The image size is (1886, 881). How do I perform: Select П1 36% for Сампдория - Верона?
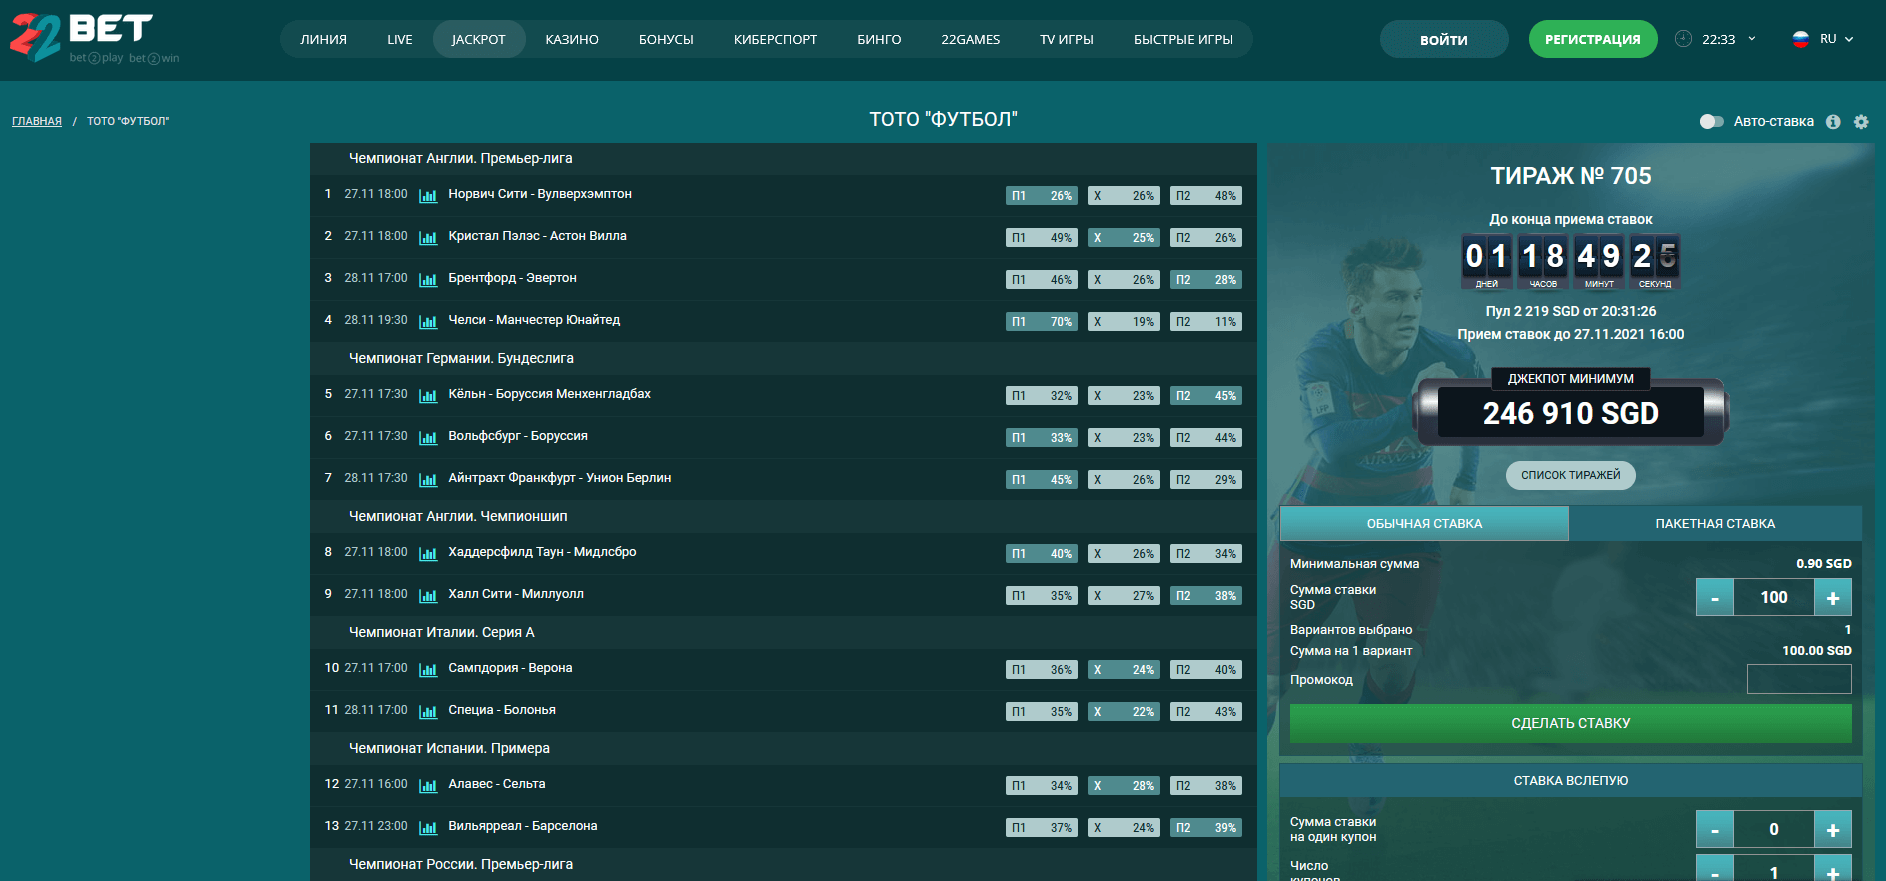pos(1042,670)
